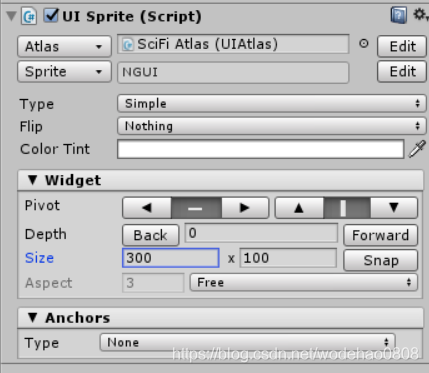Click the Depth value field
The width and height of the screenshot is (429, 373).
click(261, 233)
